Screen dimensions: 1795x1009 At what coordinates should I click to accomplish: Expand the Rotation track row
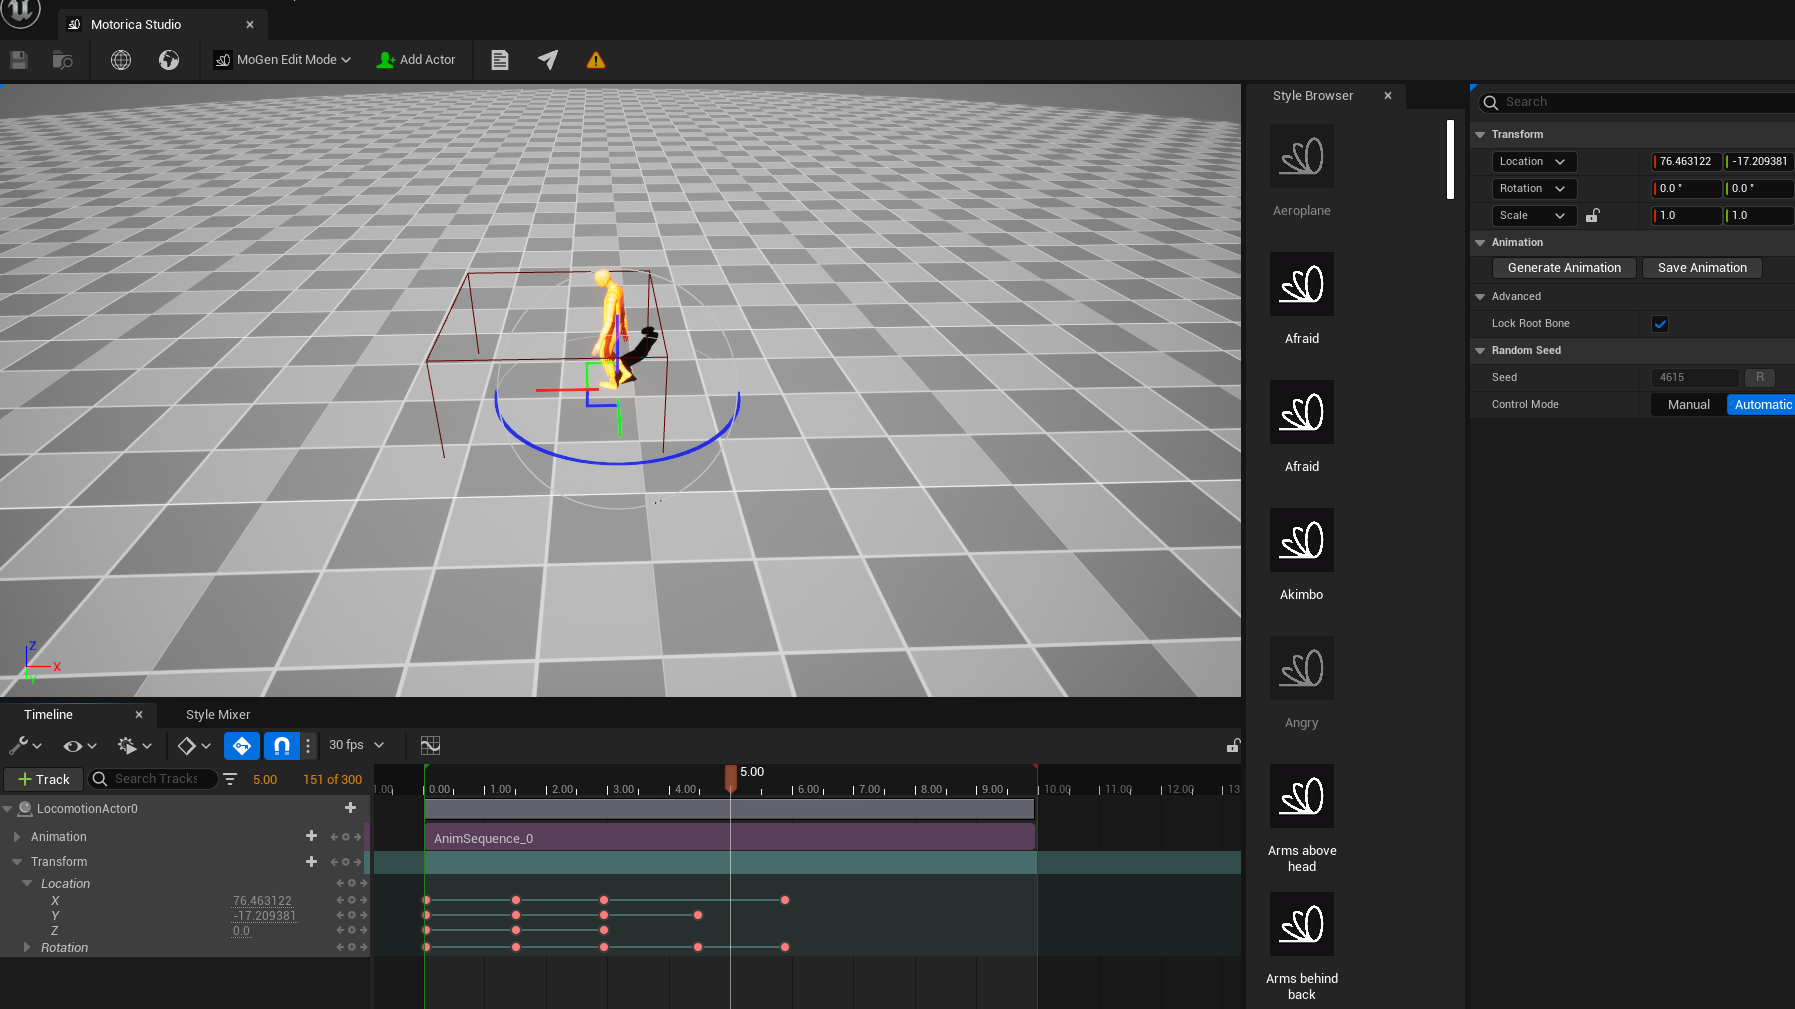pyautogui.click(x=27, y=948)
